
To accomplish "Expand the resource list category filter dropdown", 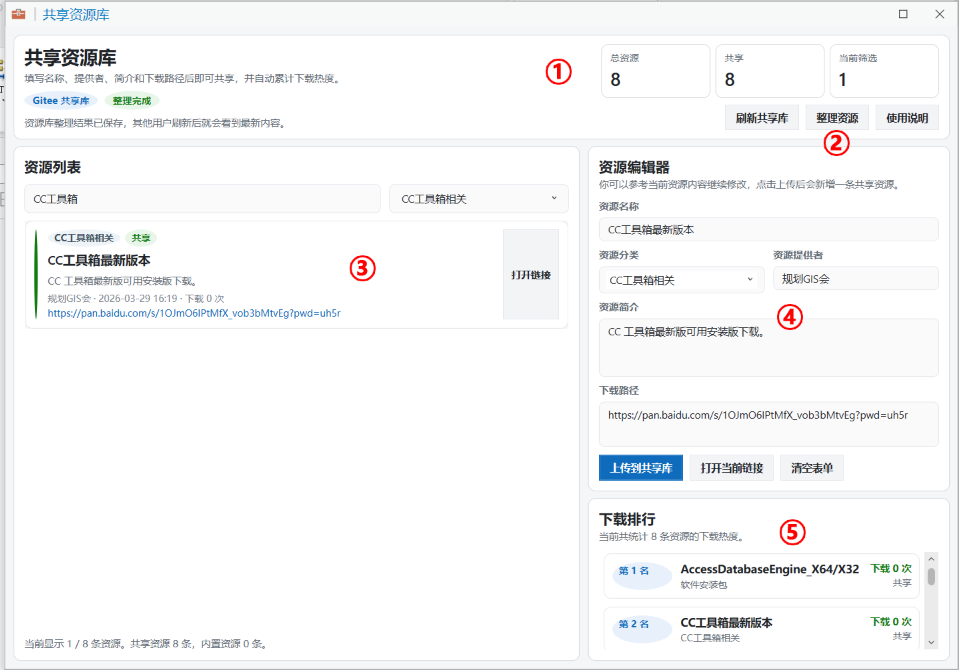I will 478,199.
